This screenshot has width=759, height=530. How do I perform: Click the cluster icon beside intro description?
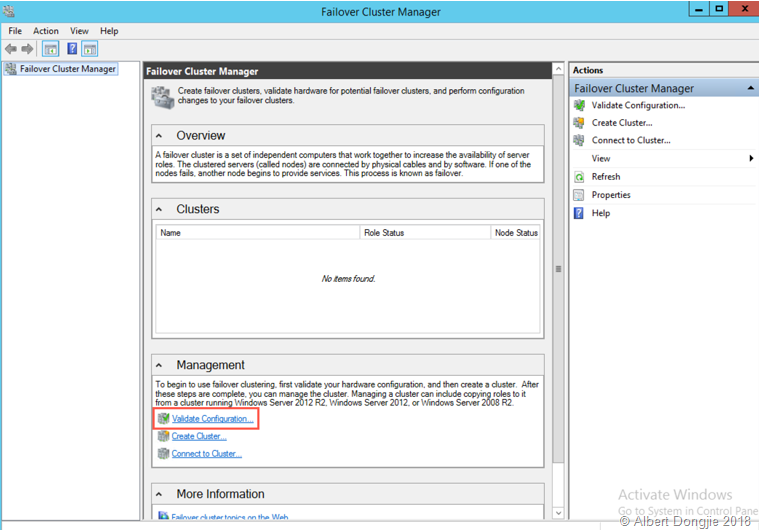pos(163,97)
